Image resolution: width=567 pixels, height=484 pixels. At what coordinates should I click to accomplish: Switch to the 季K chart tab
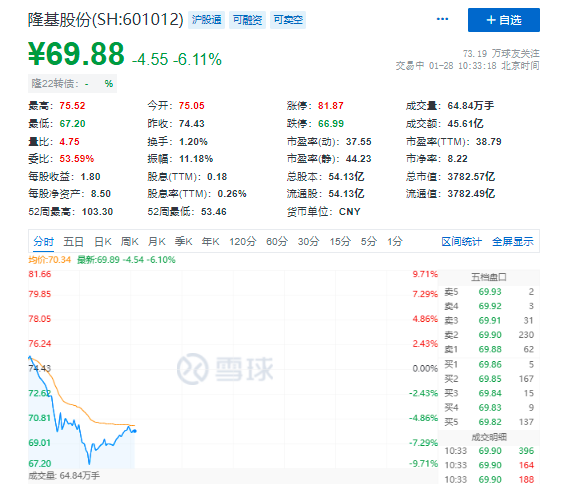pos(183,241)
